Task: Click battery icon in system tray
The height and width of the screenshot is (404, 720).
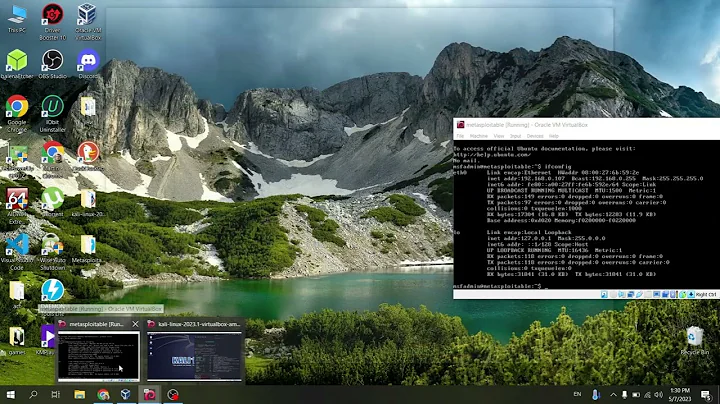Action: pos(636,394)
